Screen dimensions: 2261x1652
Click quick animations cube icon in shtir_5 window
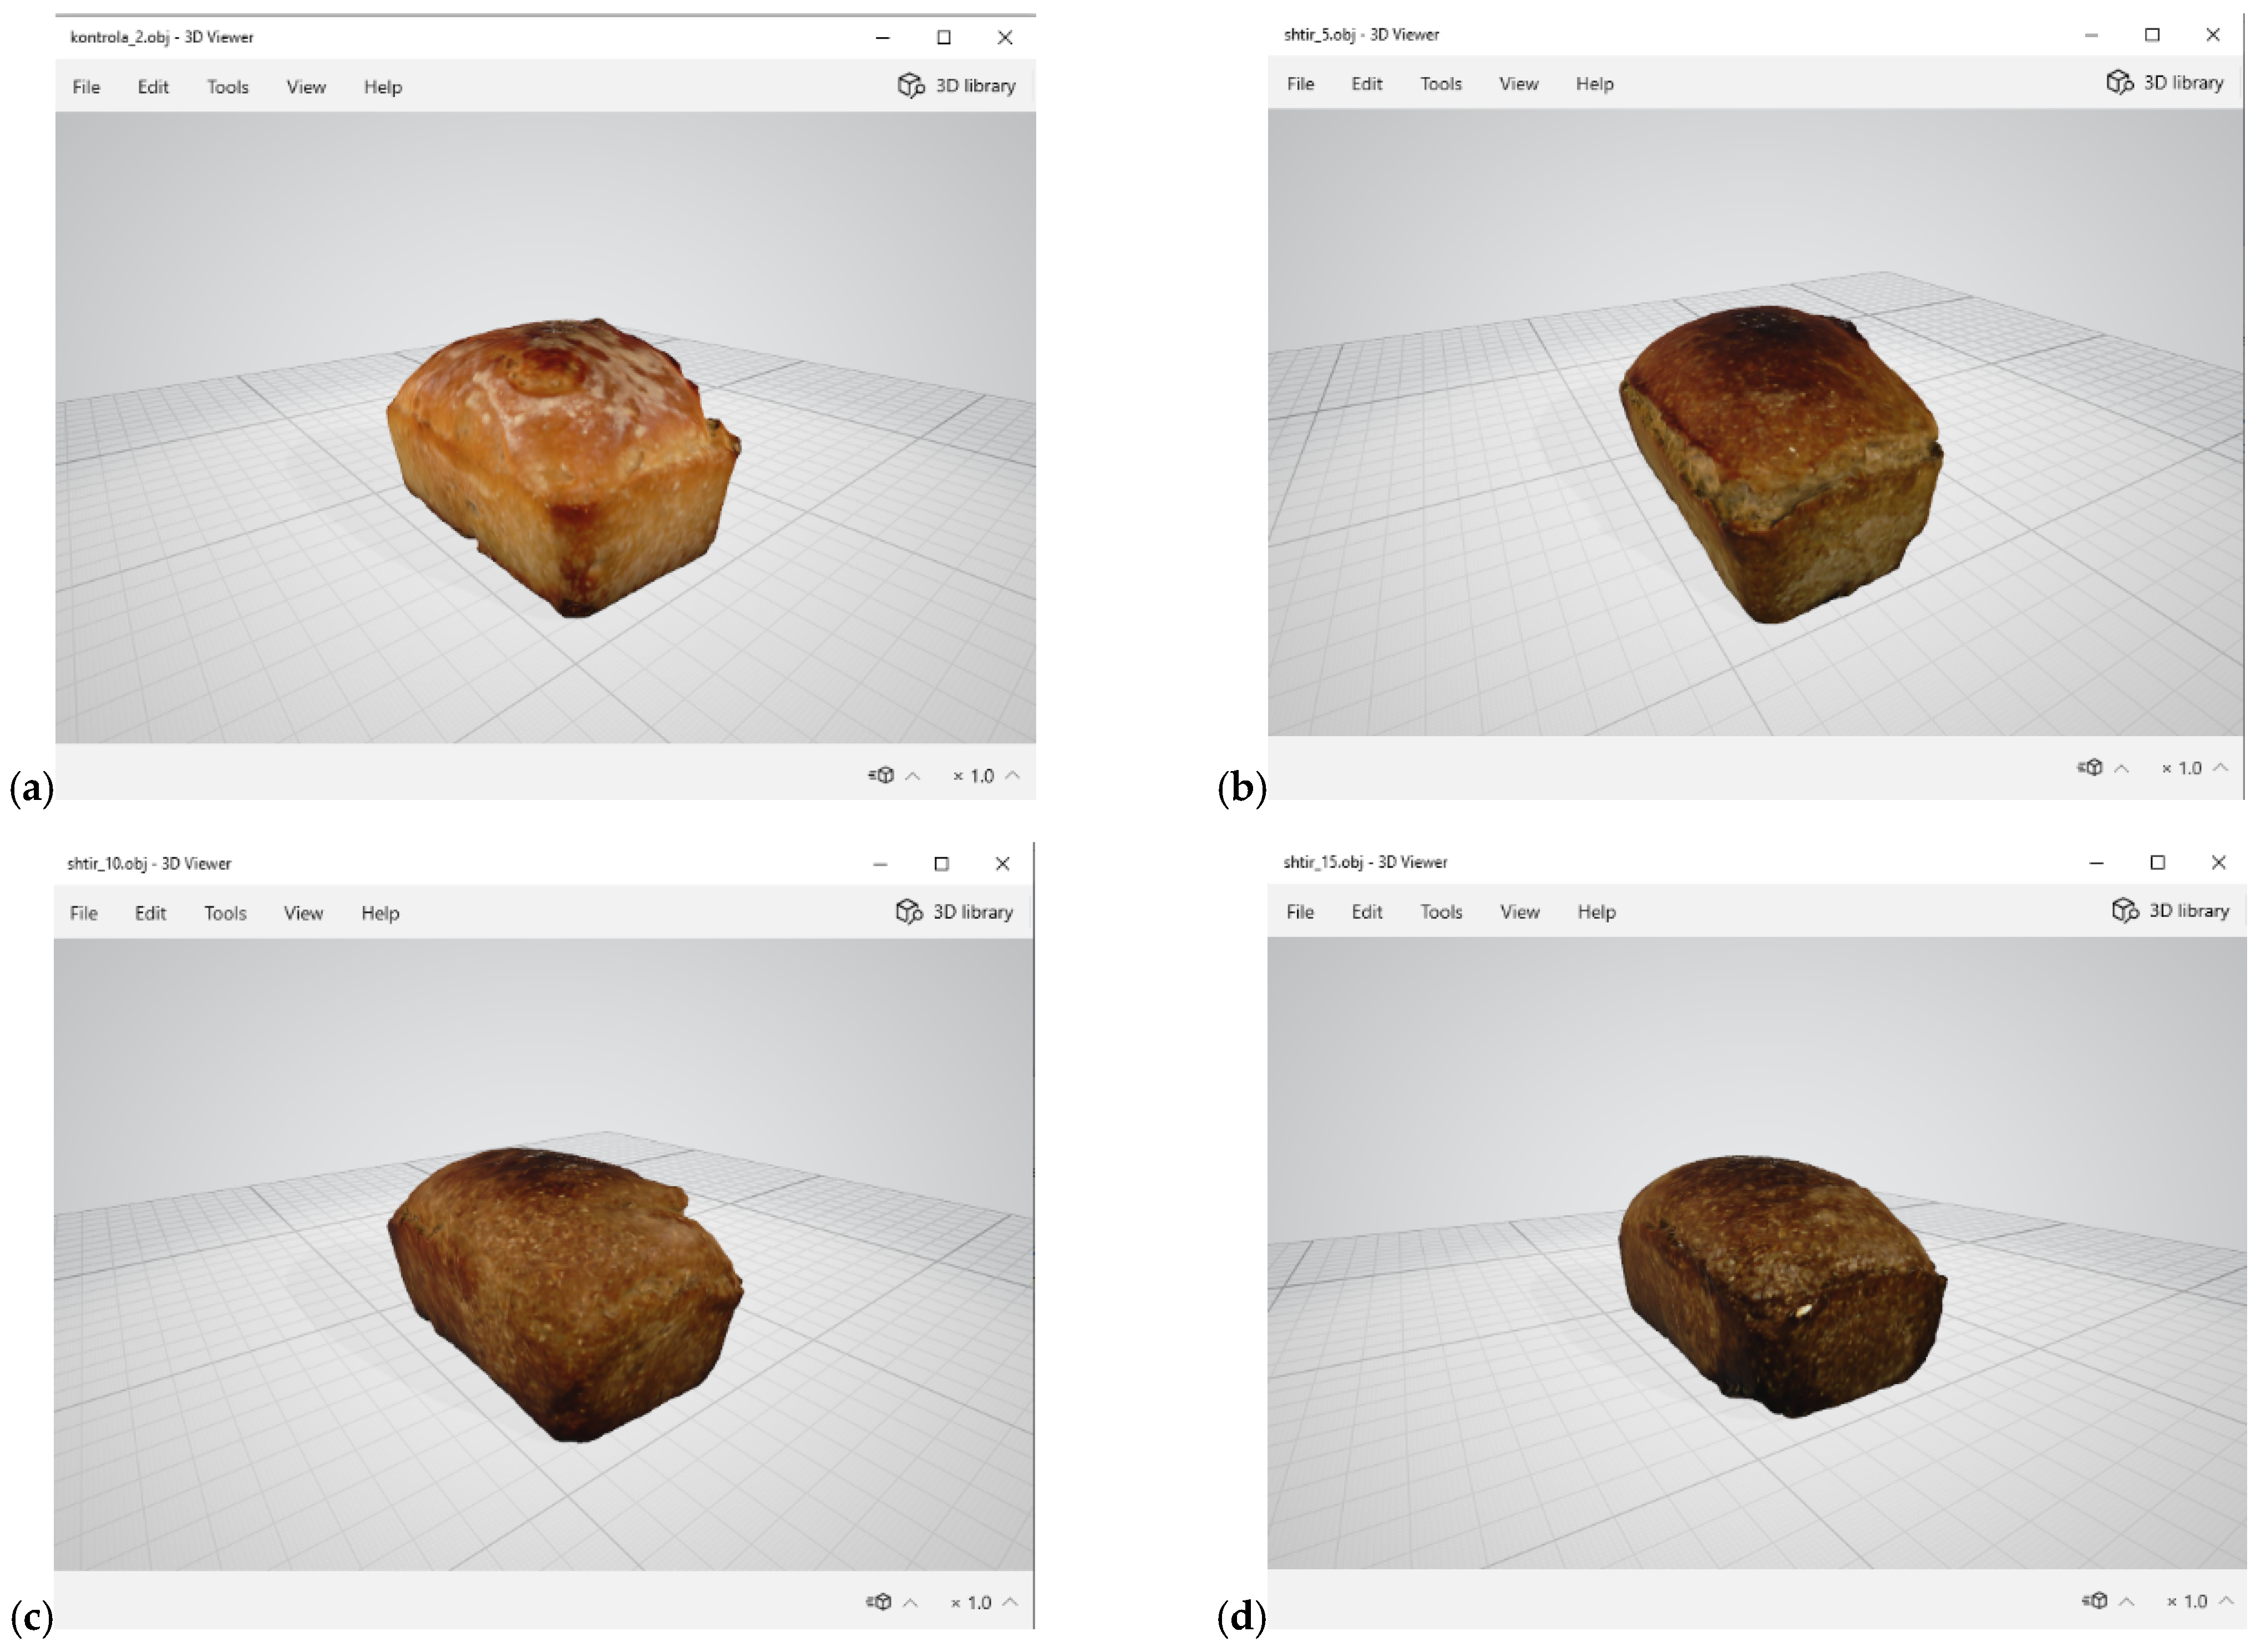coord(2090,767)
